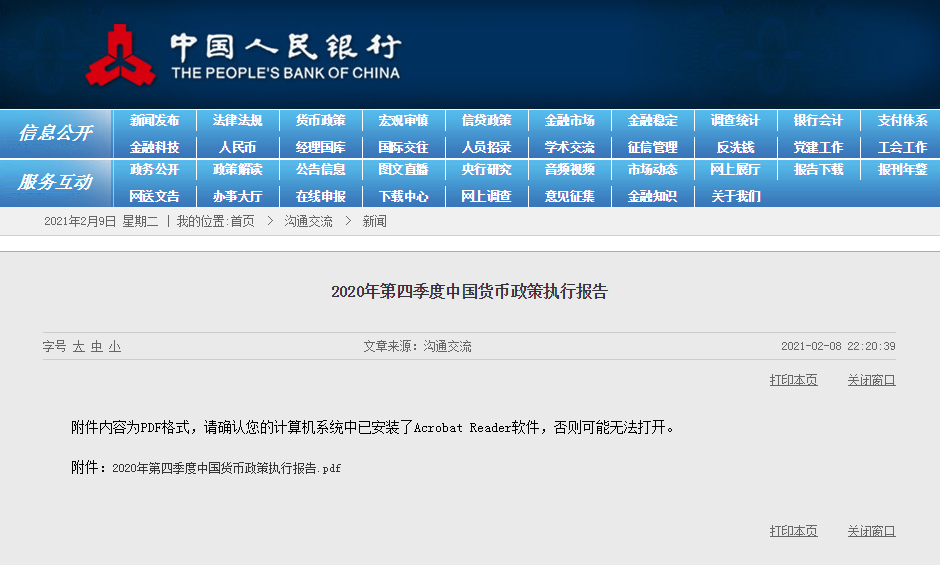Open the 货币政策 menu item
This screenshot has height=565, width=940.
tap(320, 120)
